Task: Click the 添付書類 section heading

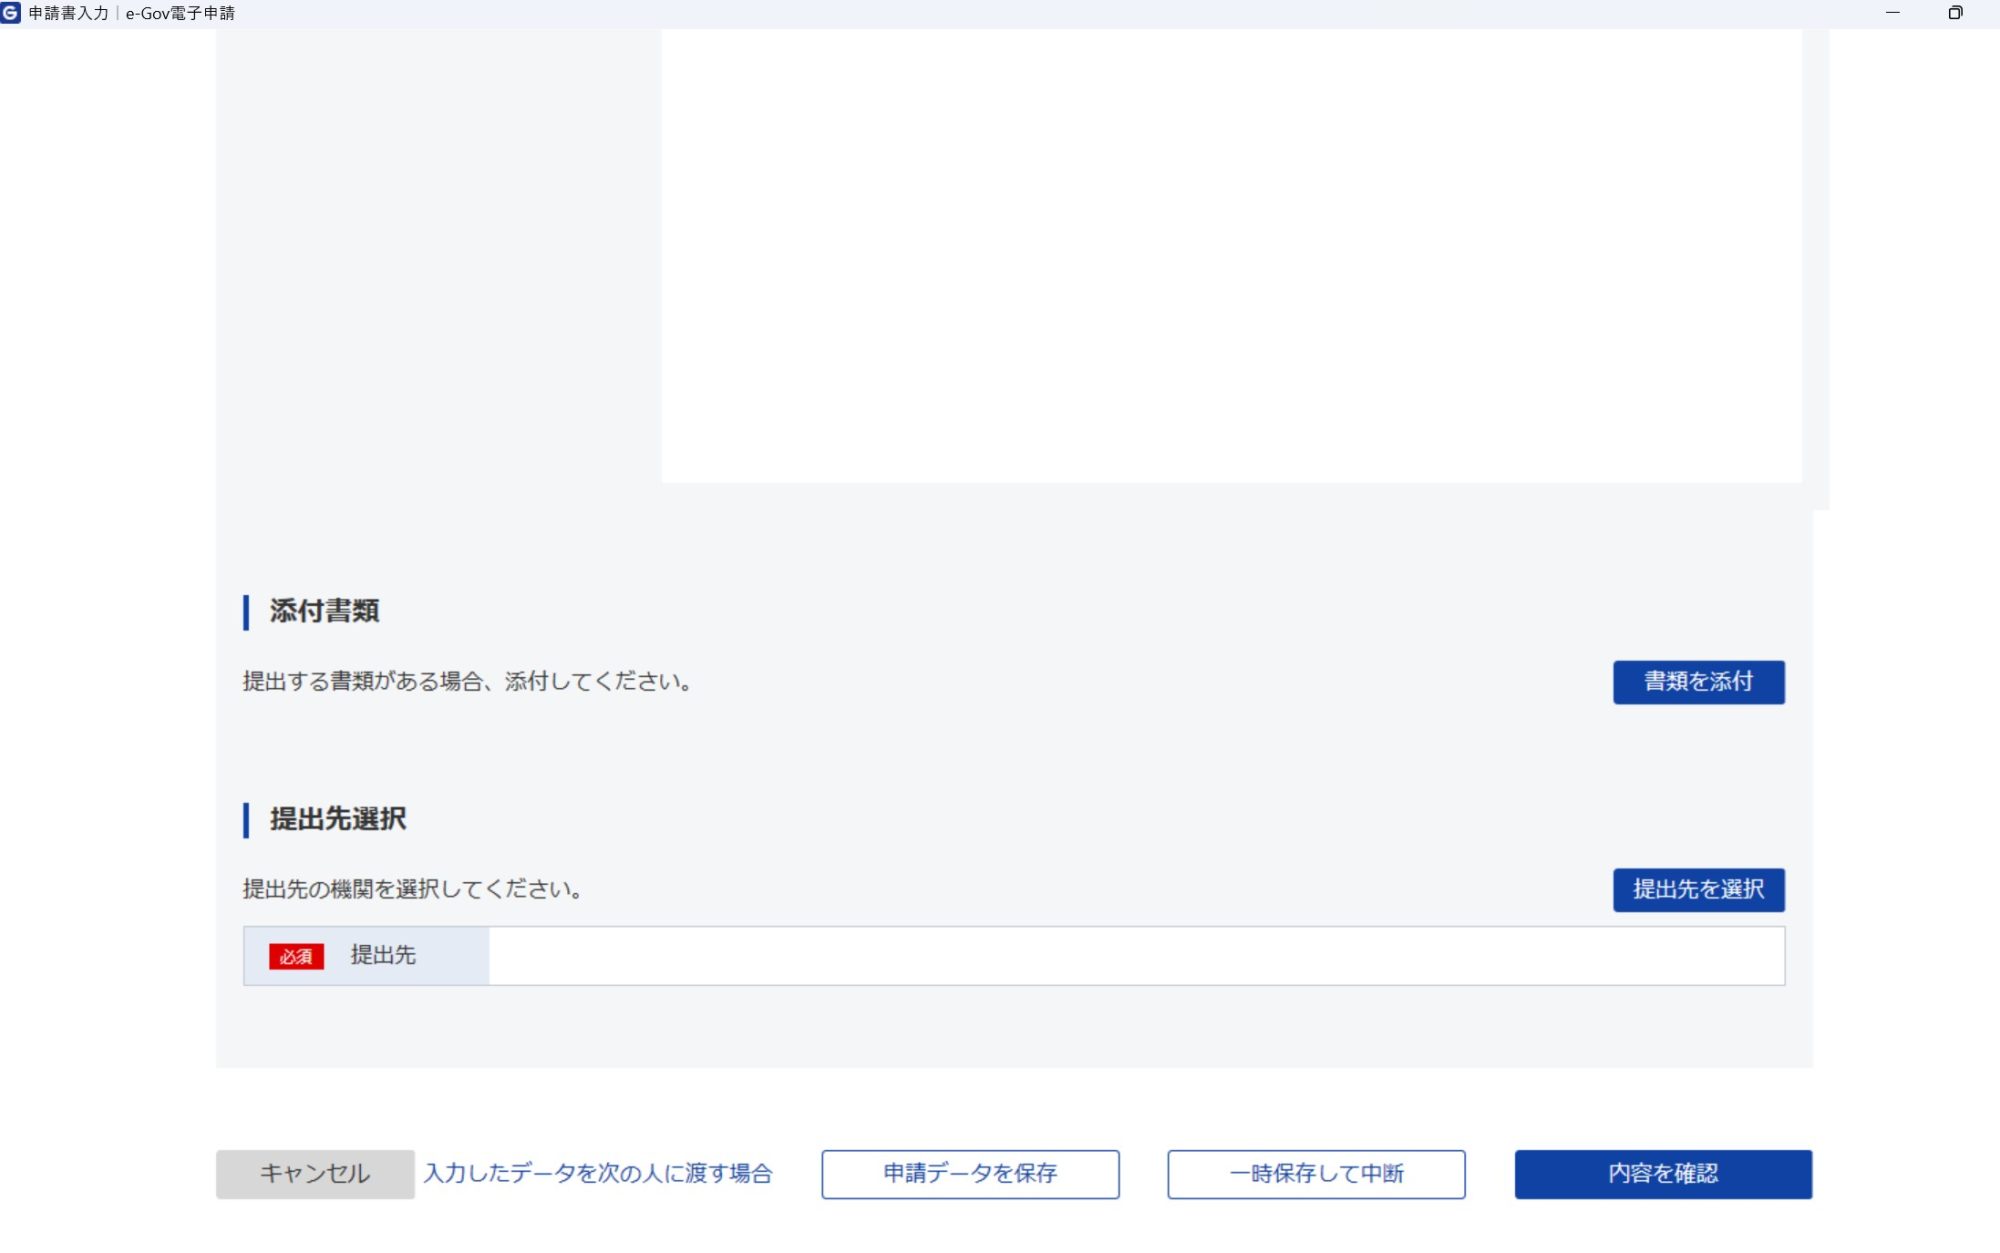Action: point(324,611)
